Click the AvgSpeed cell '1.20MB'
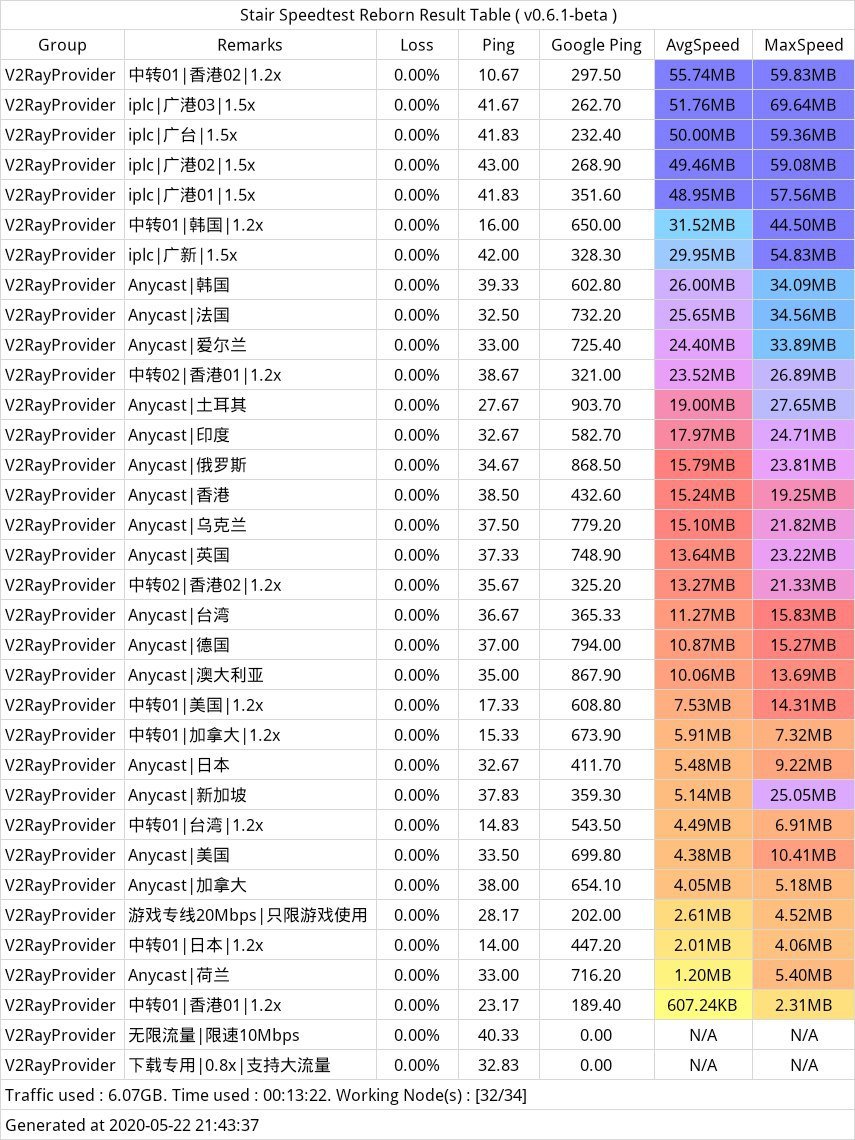The width and height of the screenshot is (855, 1140). tap(702, 975)
